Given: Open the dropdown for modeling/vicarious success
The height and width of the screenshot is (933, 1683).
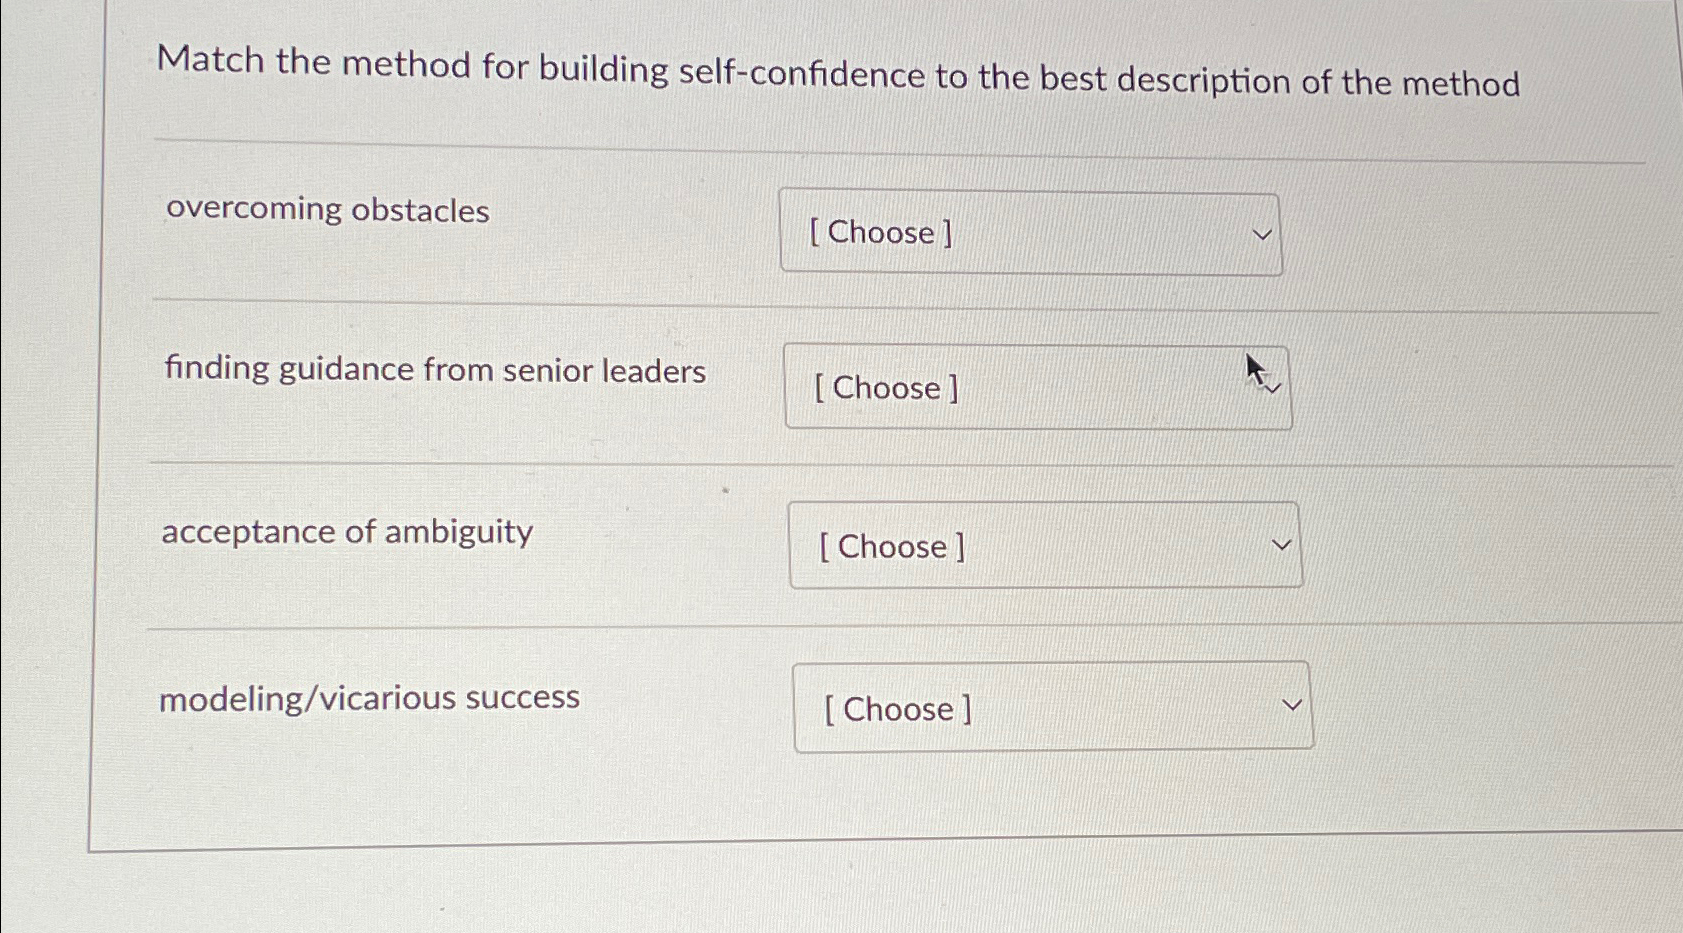Looking at the screenshot, I should tap(1052, 708).
